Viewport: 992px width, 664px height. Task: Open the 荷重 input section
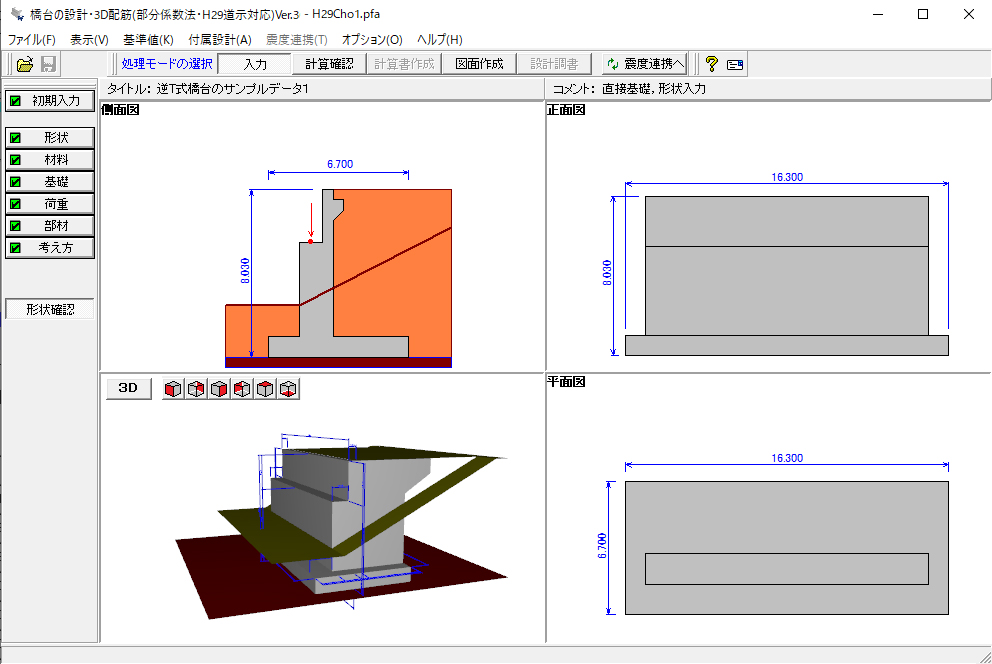pos(50,204)
